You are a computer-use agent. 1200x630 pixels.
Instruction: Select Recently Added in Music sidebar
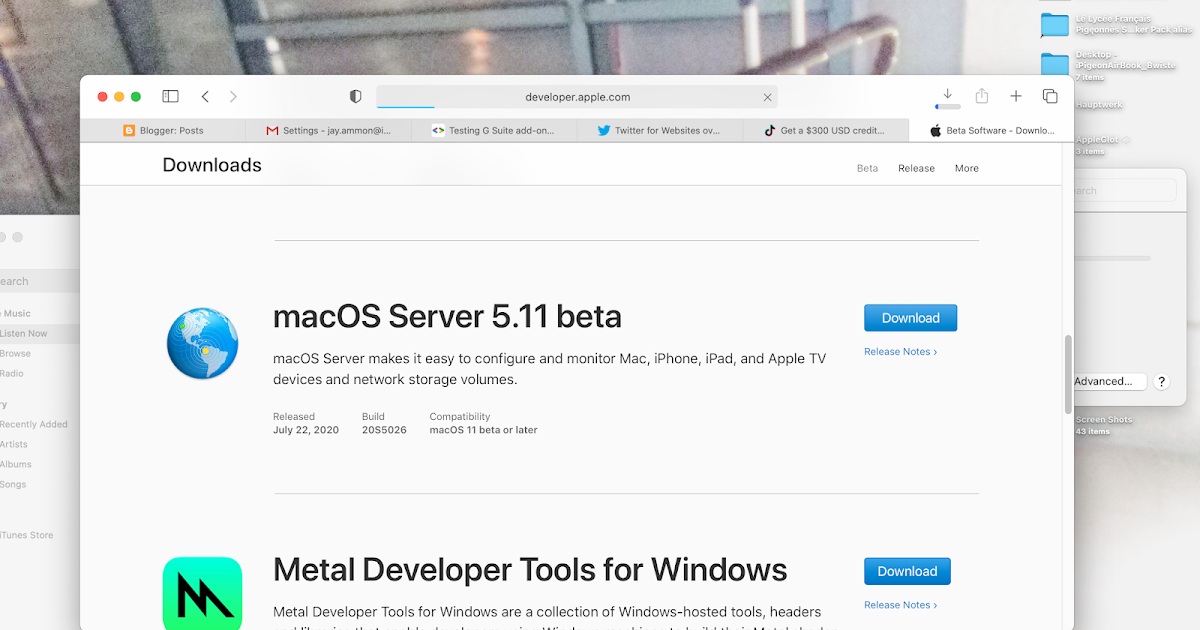coord(34,424)
